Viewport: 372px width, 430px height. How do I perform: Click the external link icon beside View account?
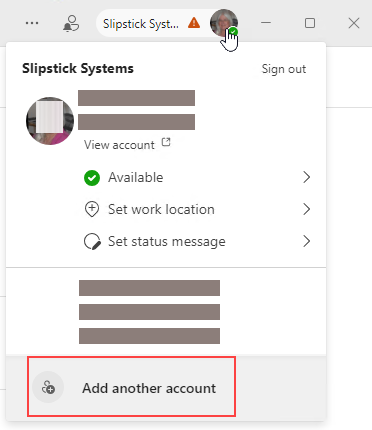(x=166, y=142)
